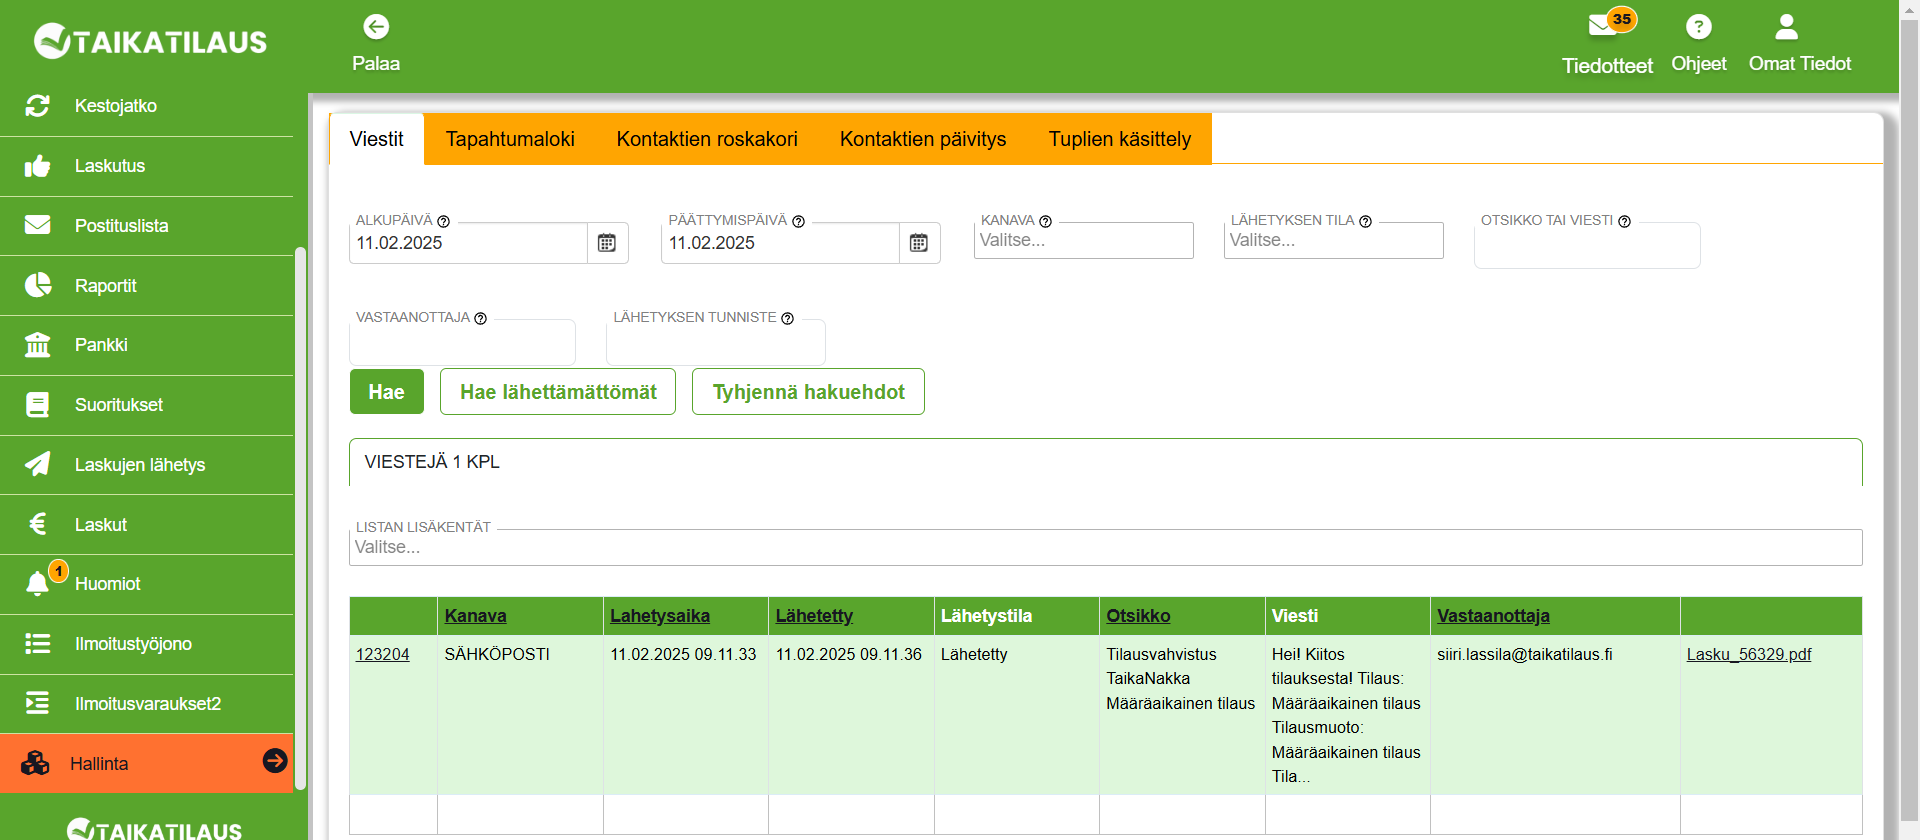
Task: Open the Listan lisäkentät dropdown
Action: point(1106,548)
